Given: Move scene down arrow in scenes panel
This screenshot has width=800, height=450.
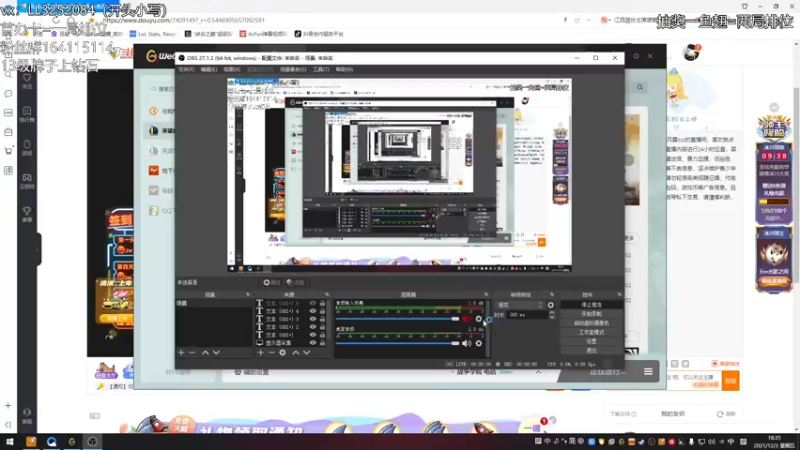Looking at the screenshot, I should click(216, 353).
